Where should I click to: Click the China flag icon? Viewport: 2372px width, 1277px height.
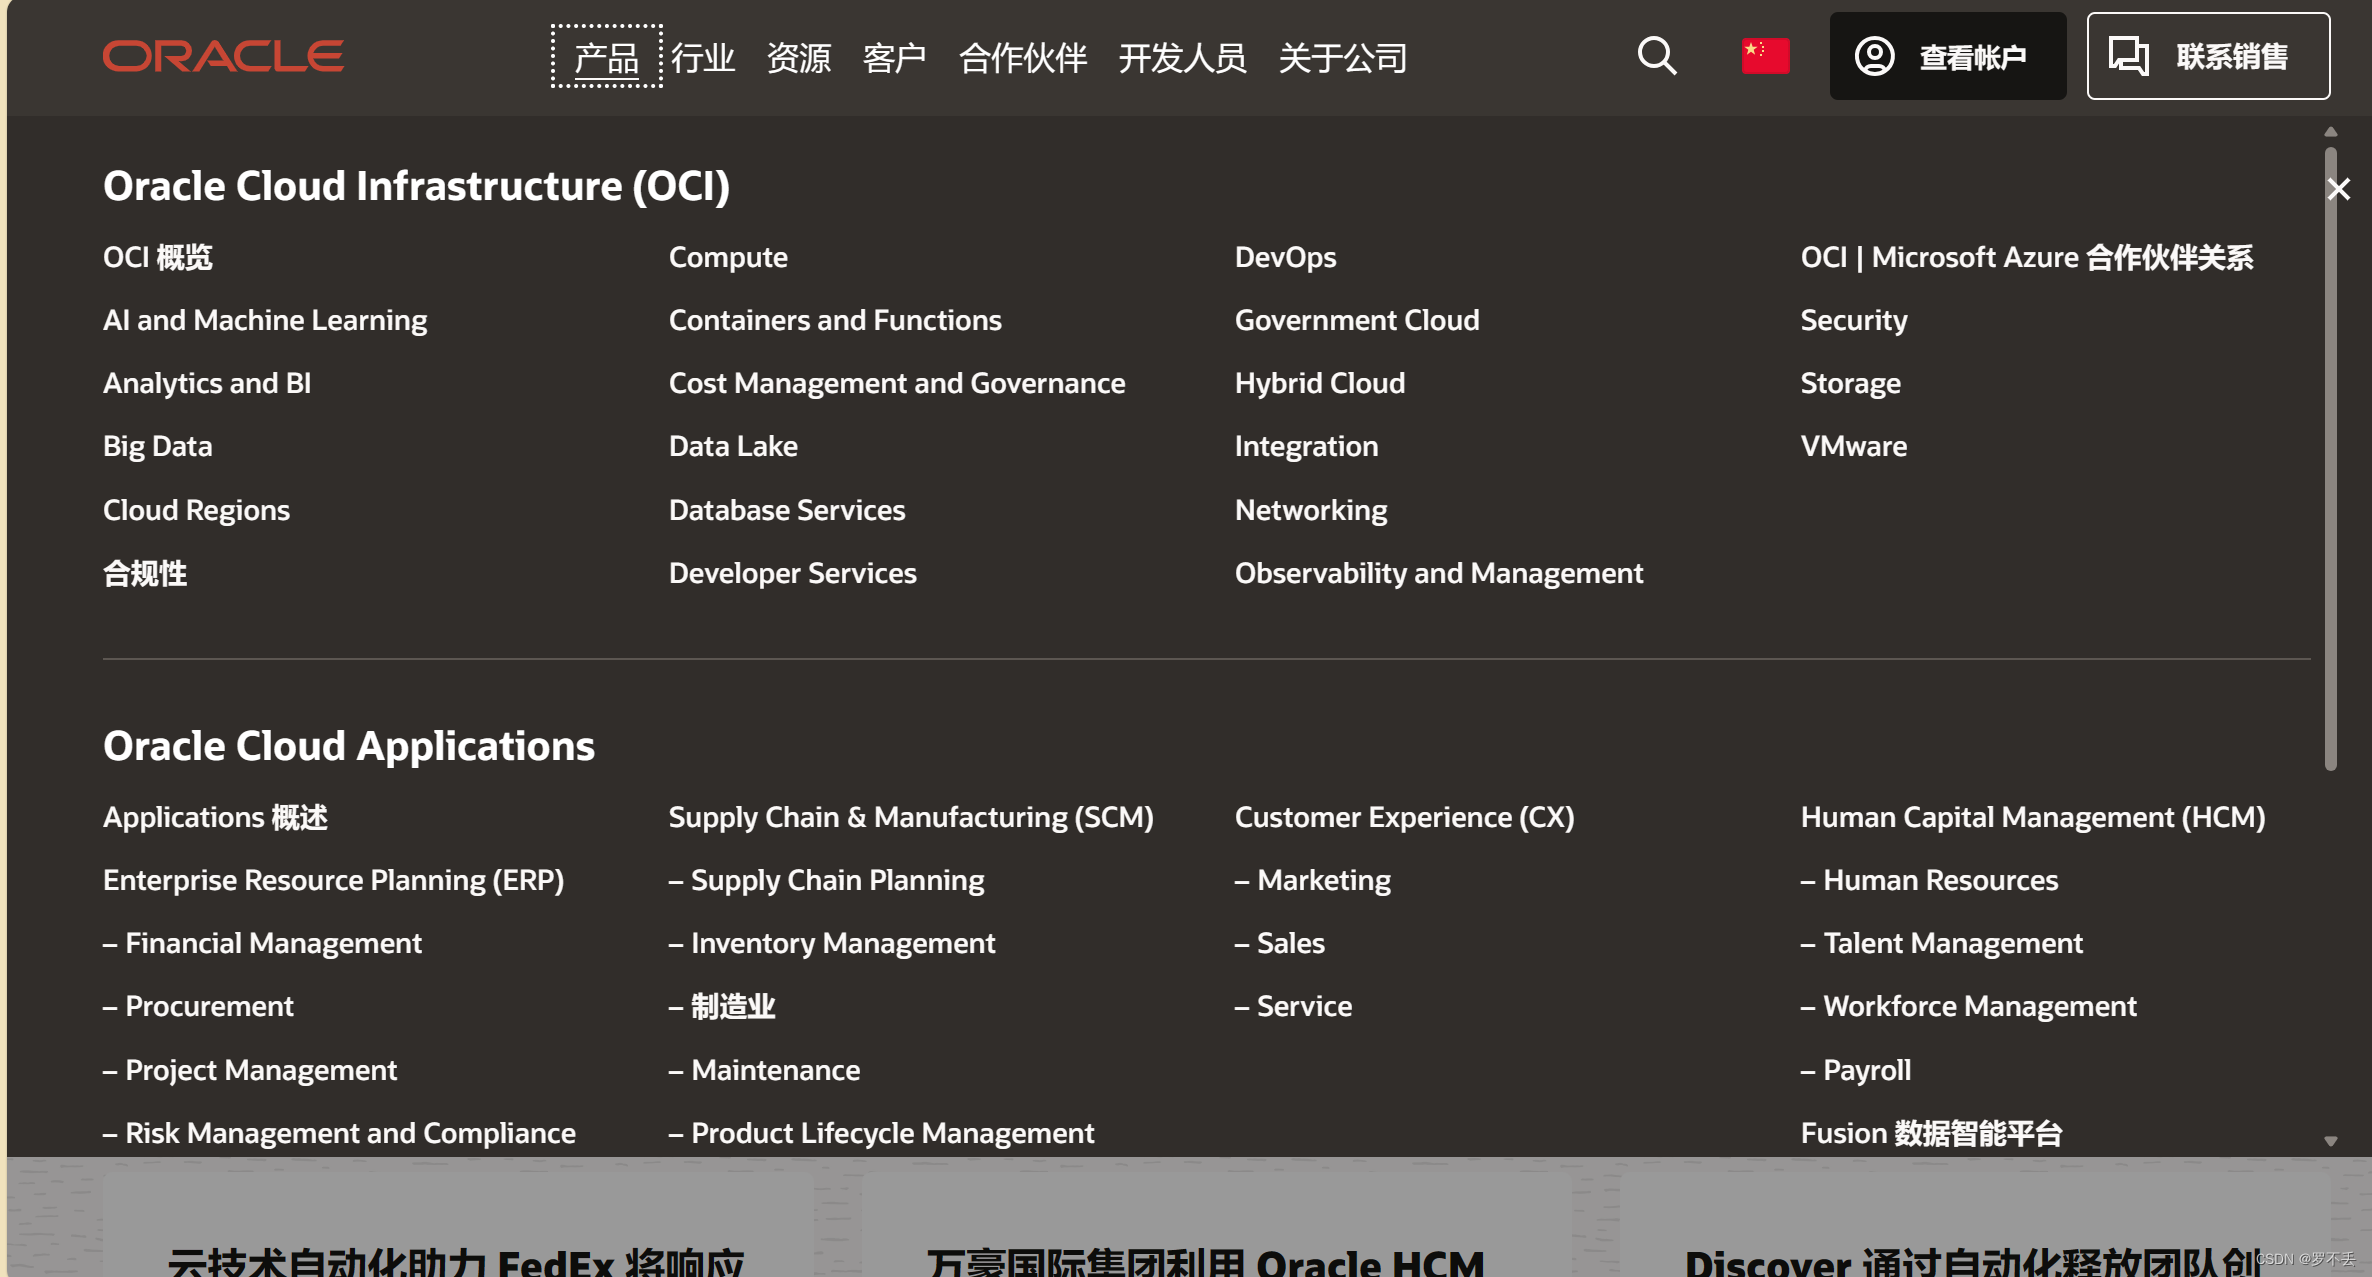pyautogui.click(x=1765, y=55)
